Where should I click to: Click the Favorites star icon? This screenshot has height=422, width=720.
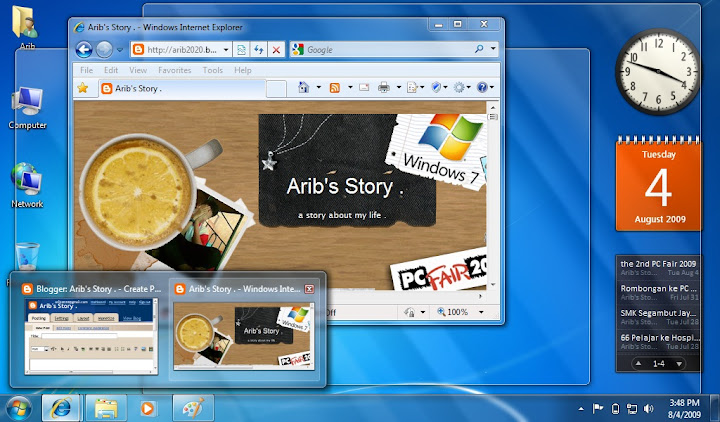point(83,88)
